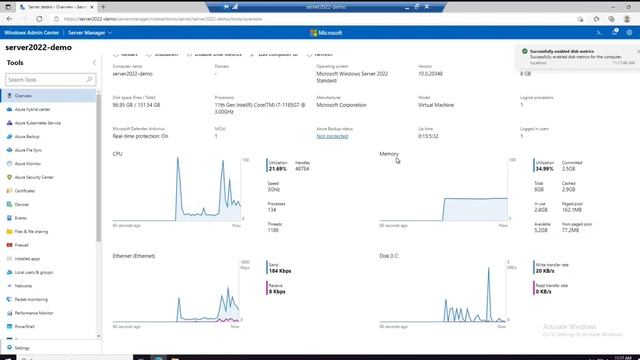The width and height of the screenshot is (640, 360).
Task: Open Windows Admin Center settings gear
Action: 629,33
